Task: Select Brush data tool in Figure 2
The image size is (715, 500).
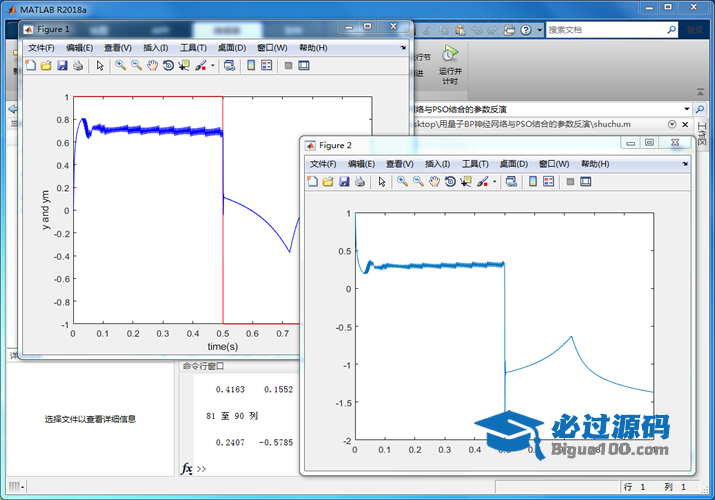Action: tap(482, 182)
